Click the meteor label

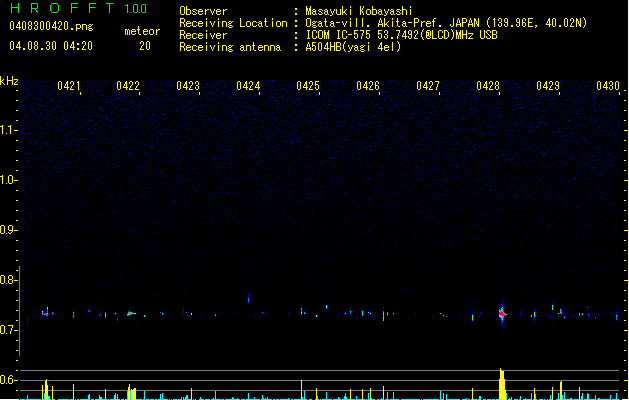(x=142, y=31)
